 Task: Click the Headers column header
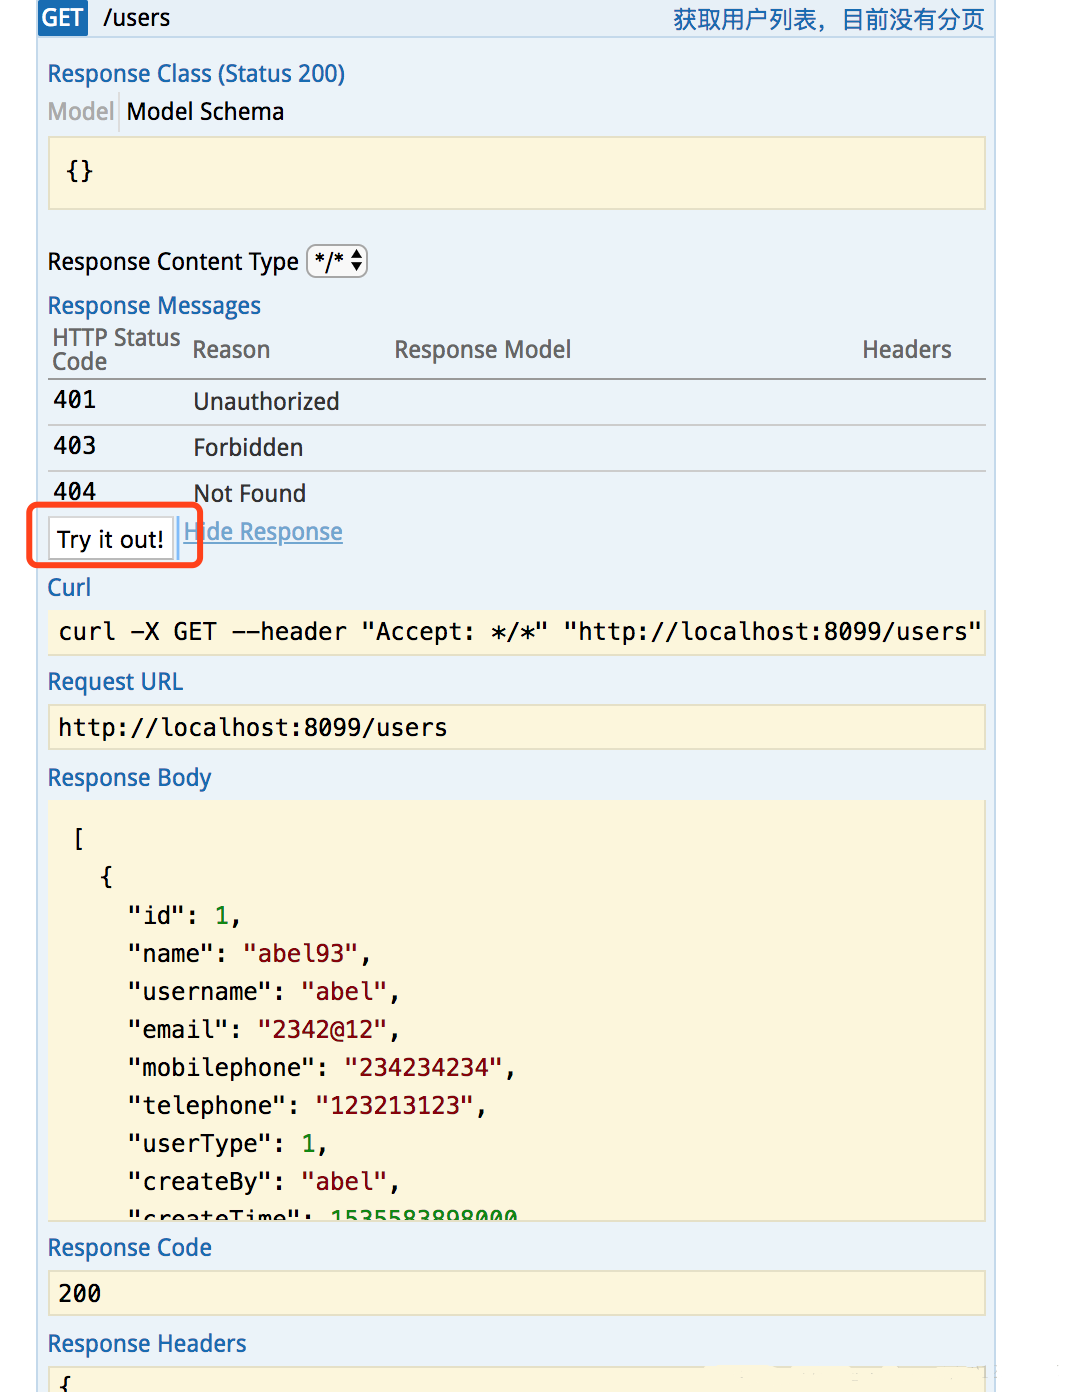tap(907, 349)
